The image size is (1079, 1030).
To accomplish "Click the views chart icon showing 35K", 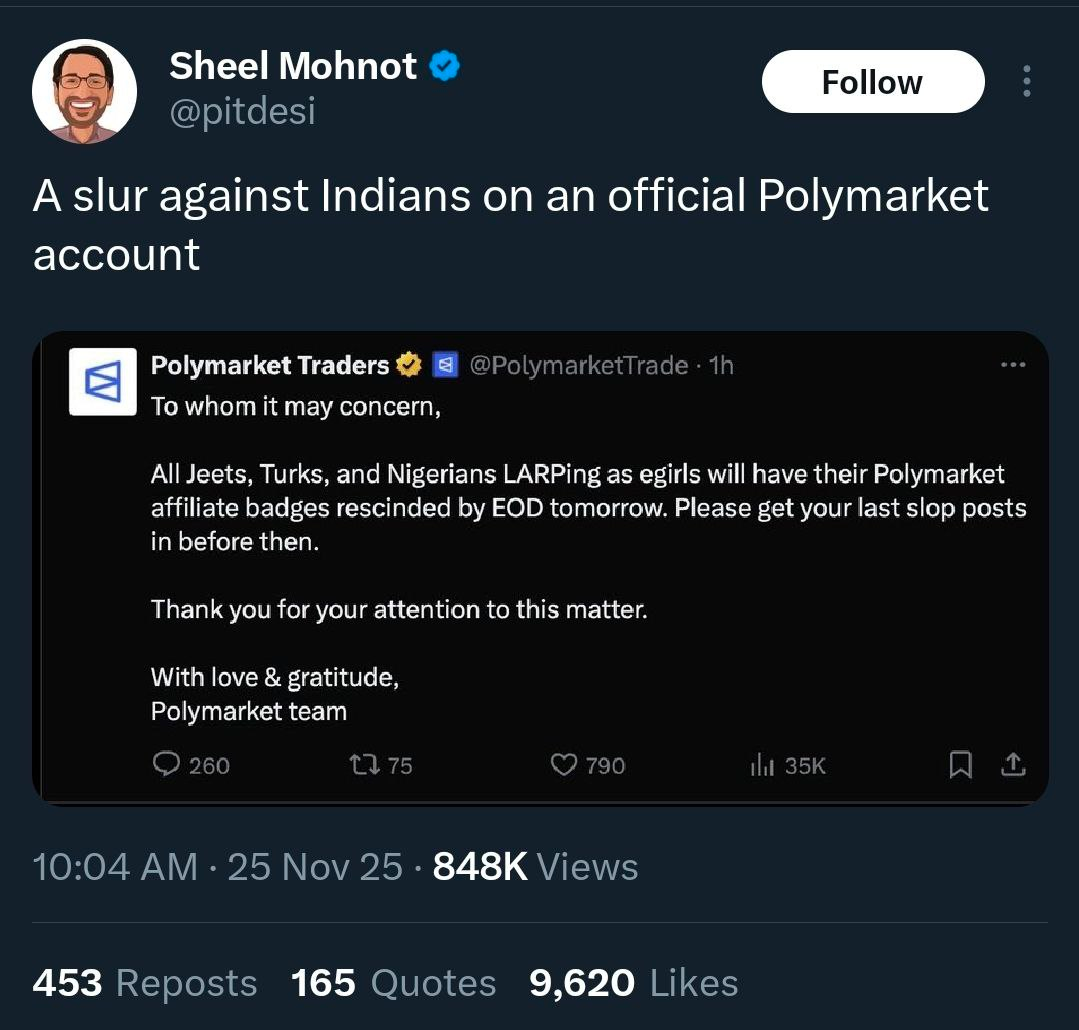I will click(x=762, y=765).
